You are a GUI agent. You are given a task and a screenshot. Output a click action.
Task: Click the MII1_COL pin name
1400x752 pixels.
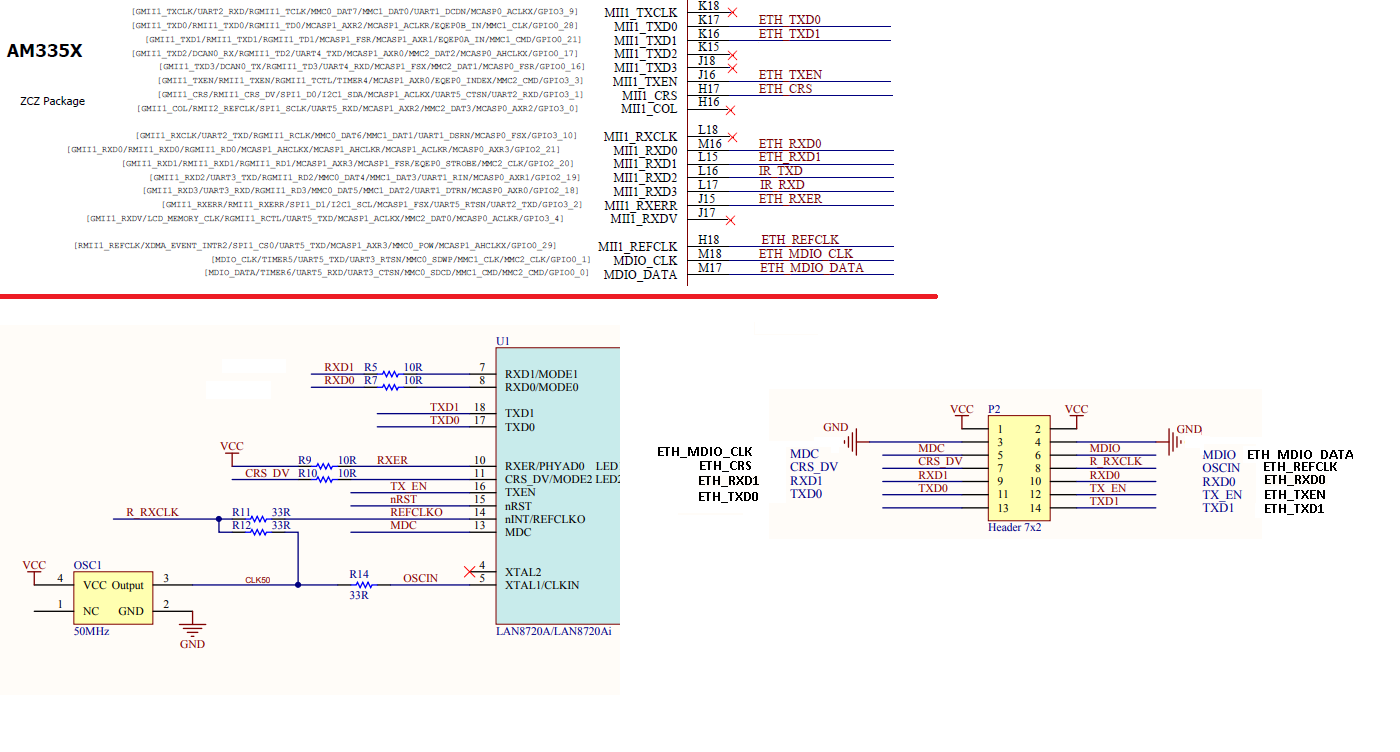click(648, 109)
